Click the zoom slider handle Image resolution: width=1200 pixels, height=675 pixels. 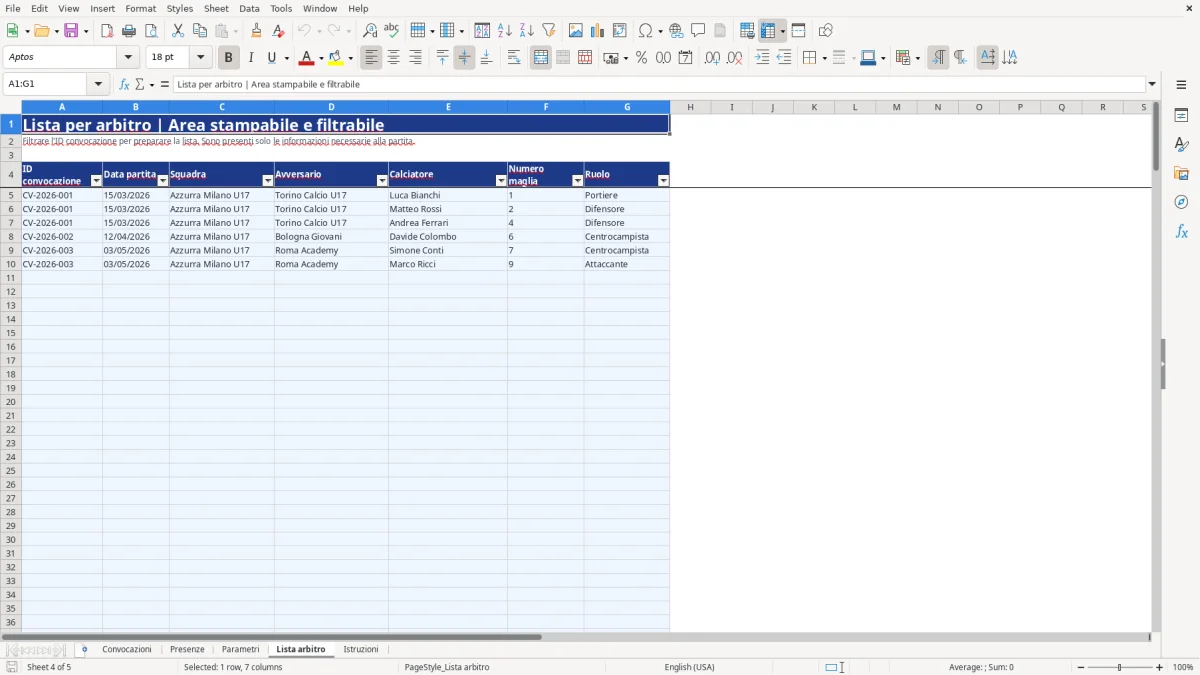(x=1120, y=667)
